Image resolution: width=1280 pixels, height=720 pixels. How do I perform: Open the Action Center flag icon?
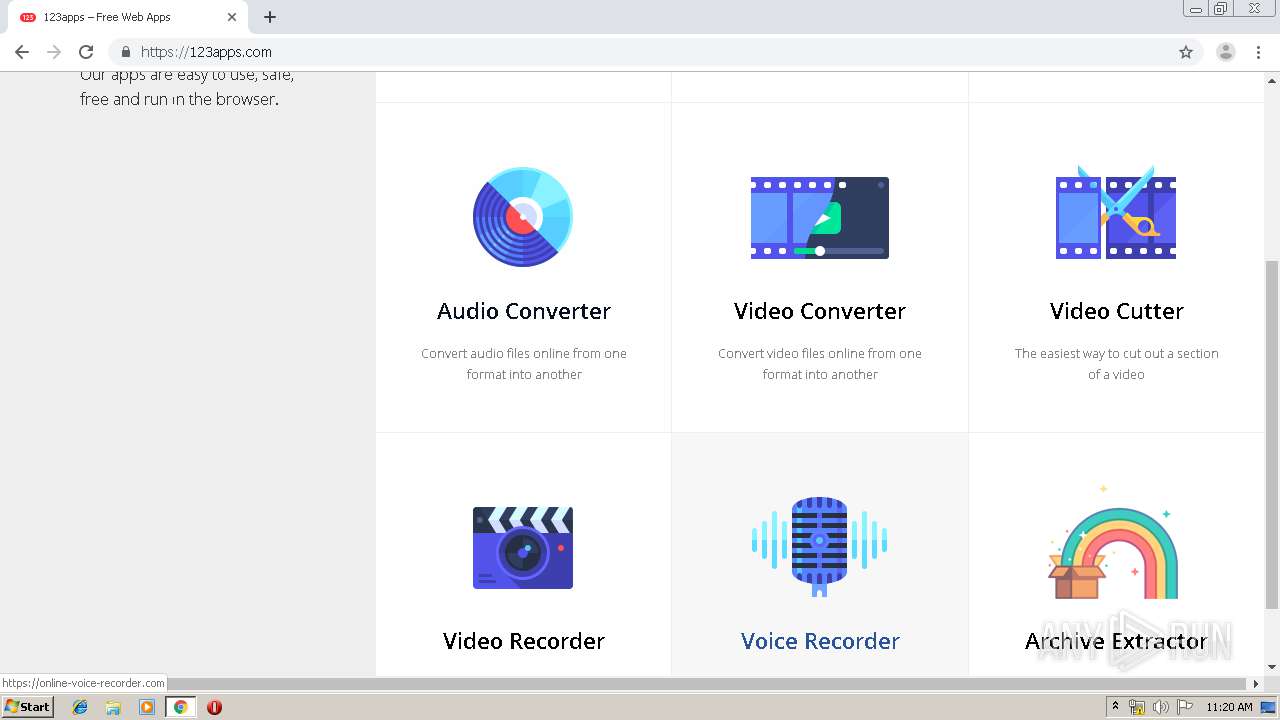1185,707
